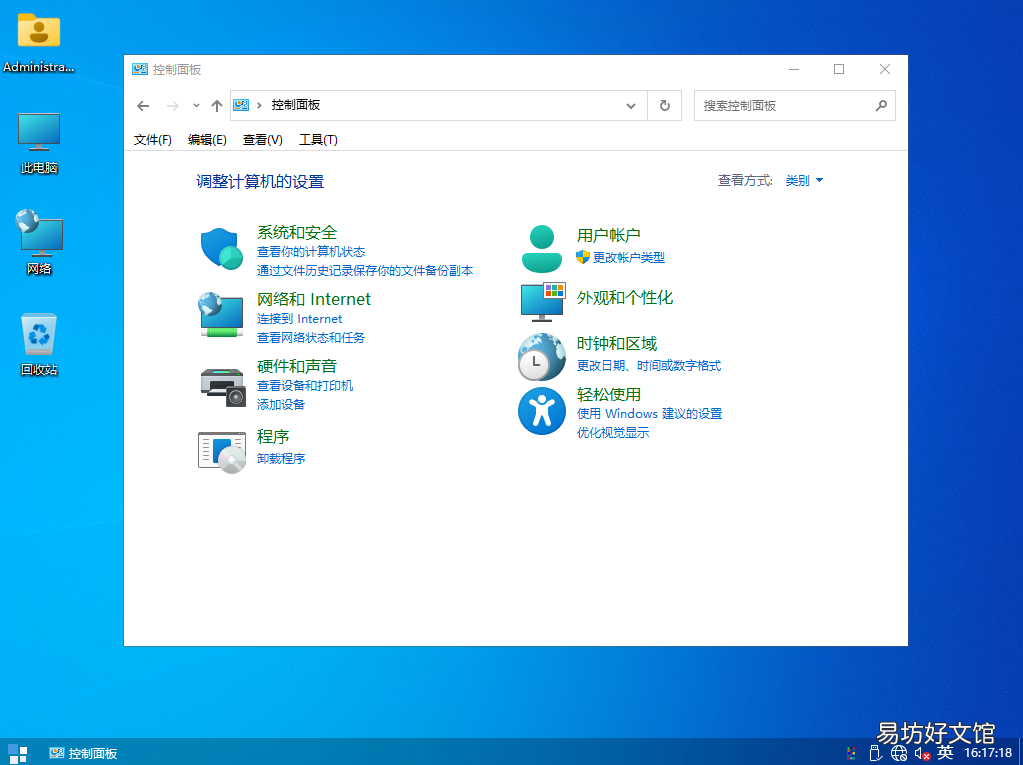The width and height of the screenshot is (1023, 765).
Task: Click 通过文件历史记录保存你的文件备份副本 link
Action: click(x=365, y=271)
